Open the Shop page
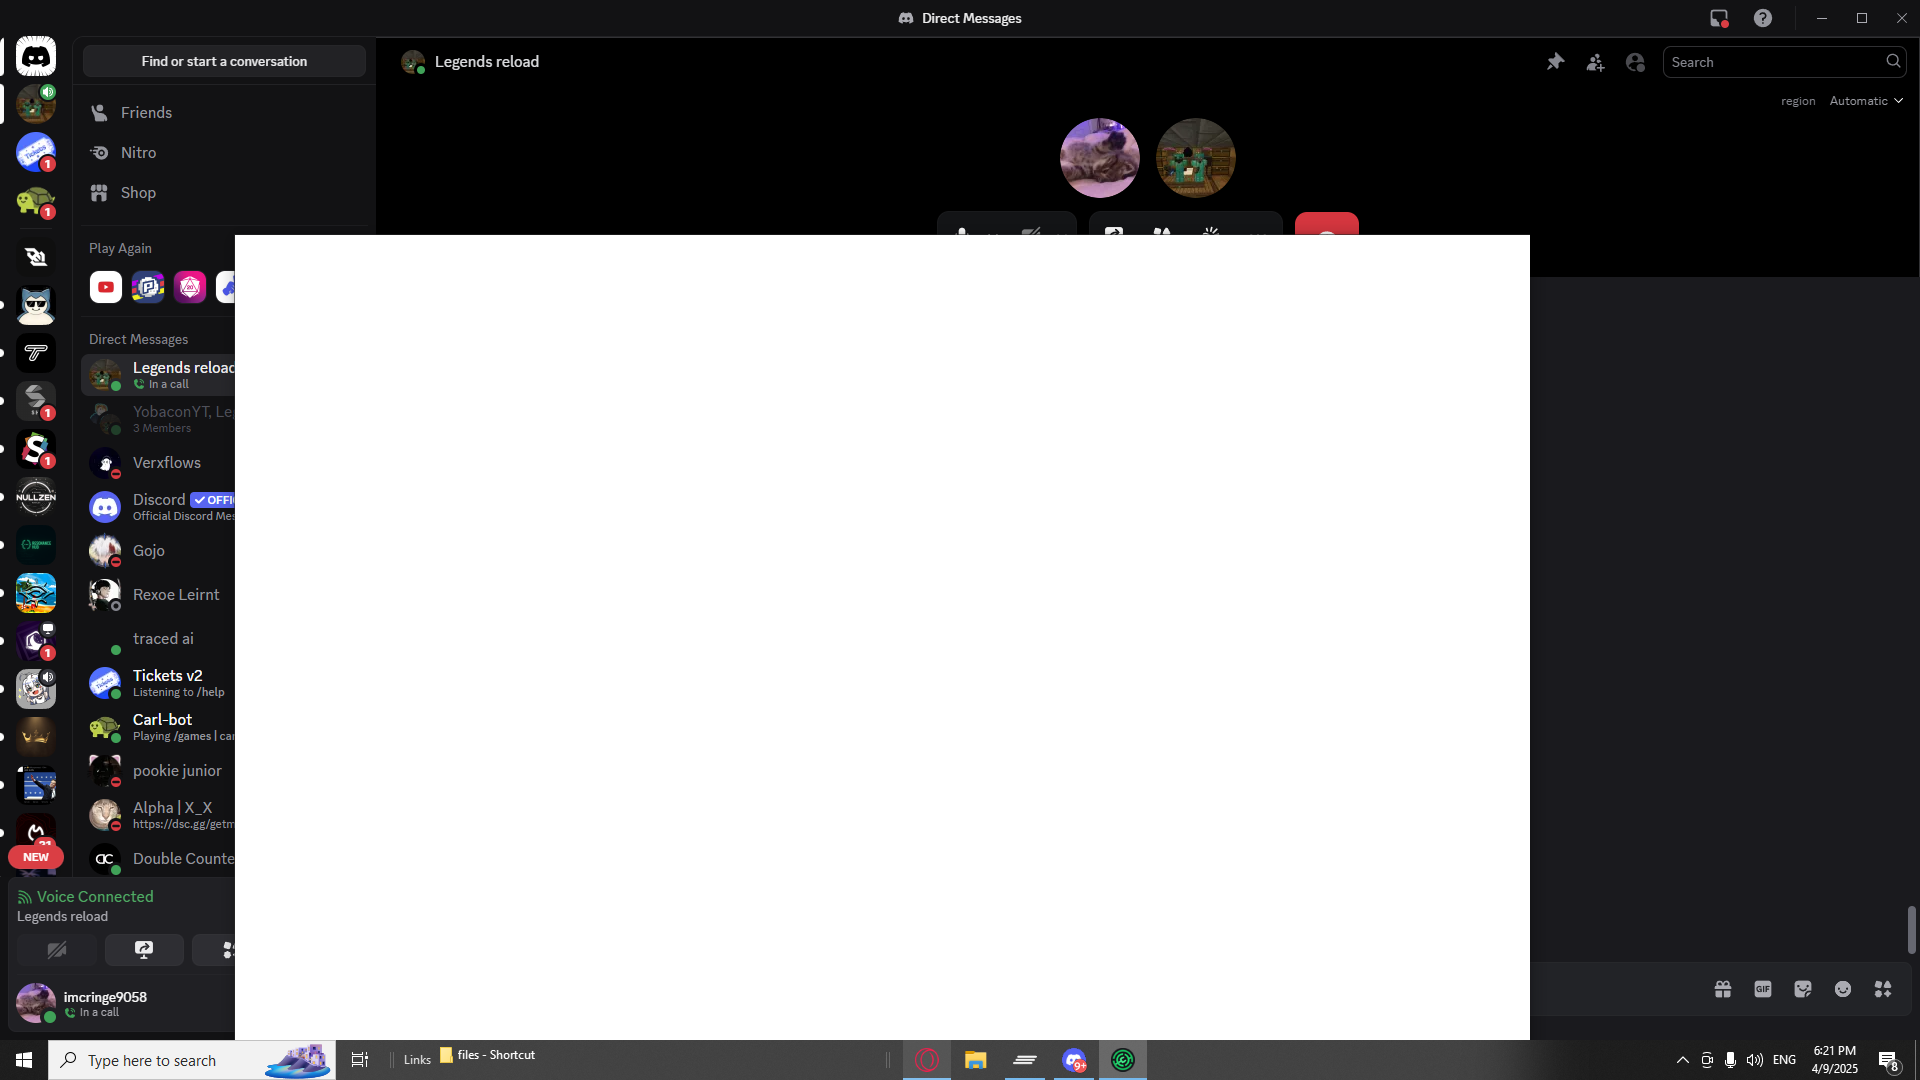The image size is (1920, 1080). click(x=225, y=193)
